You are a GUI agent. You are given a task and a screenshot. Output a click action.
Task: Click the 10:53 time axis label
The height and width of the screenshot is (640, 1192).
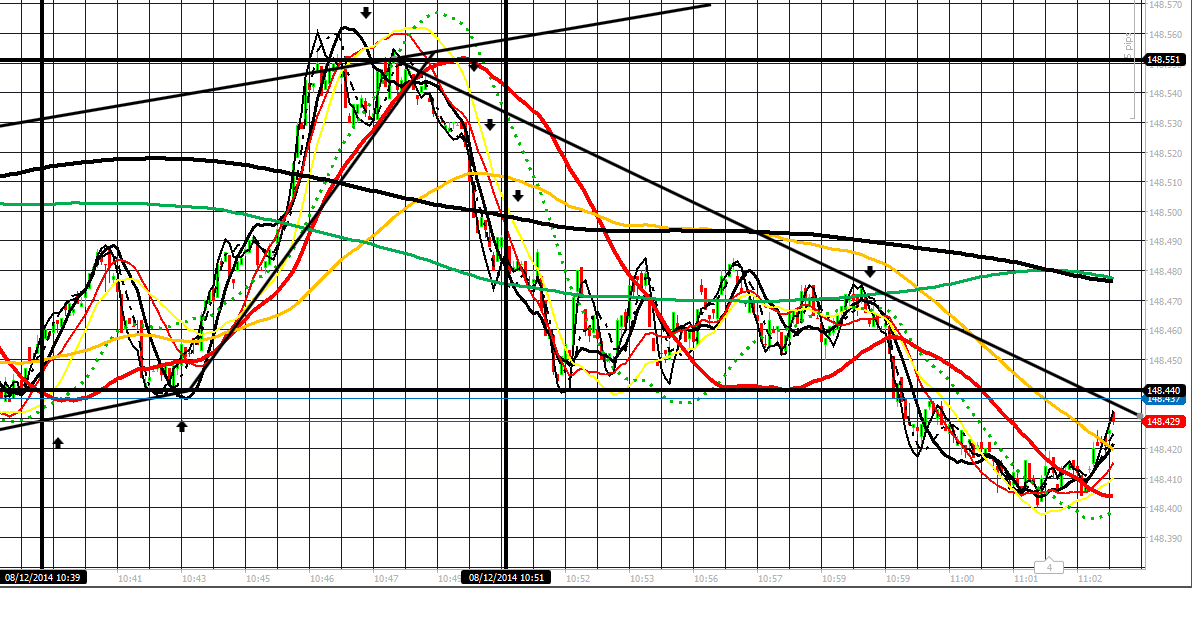pos(642,578)
